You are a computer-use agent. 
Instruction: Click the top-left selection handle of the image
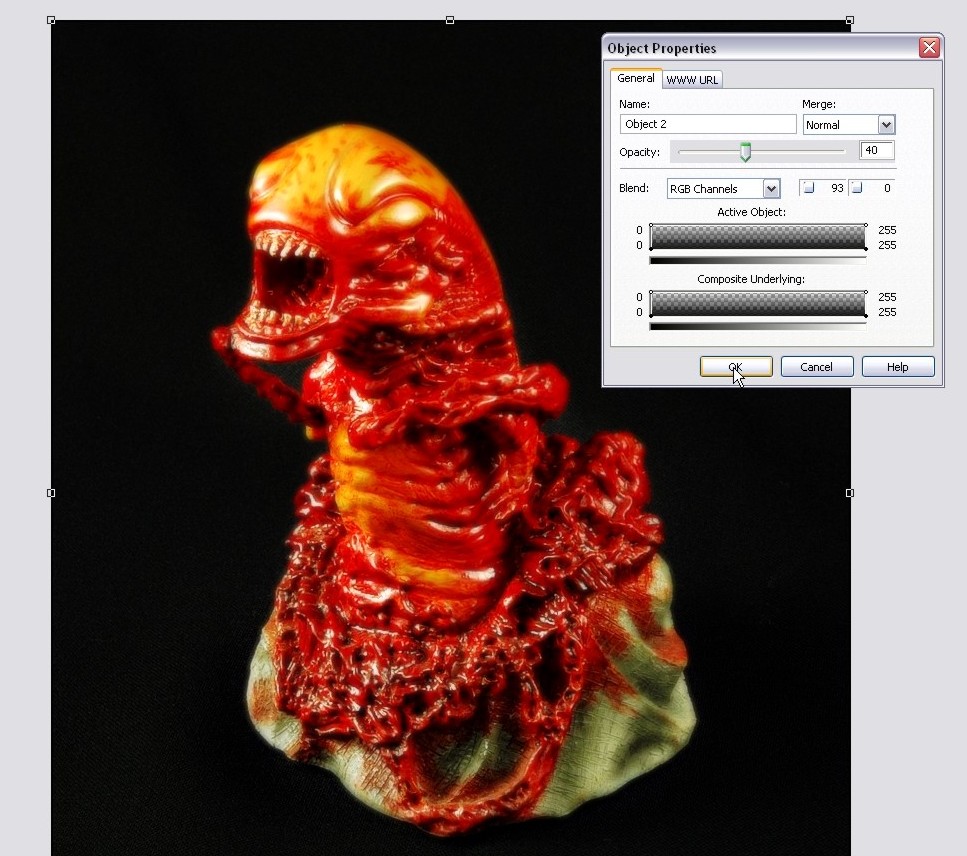51,20
